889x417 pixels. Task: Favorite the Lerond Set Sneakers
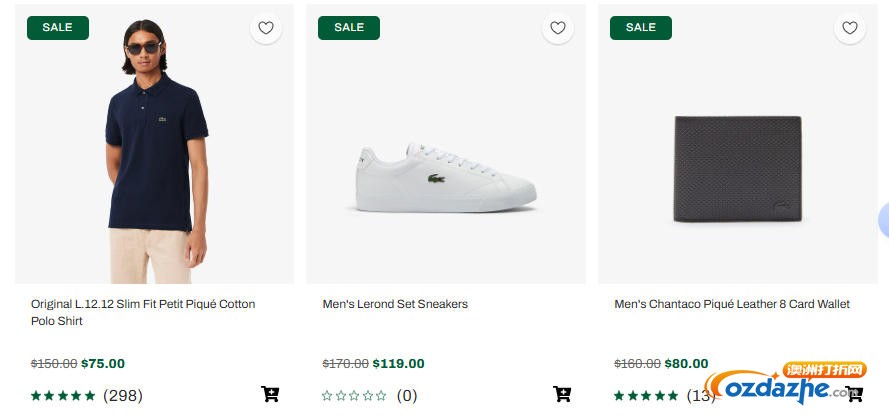(x=558, y=28)
